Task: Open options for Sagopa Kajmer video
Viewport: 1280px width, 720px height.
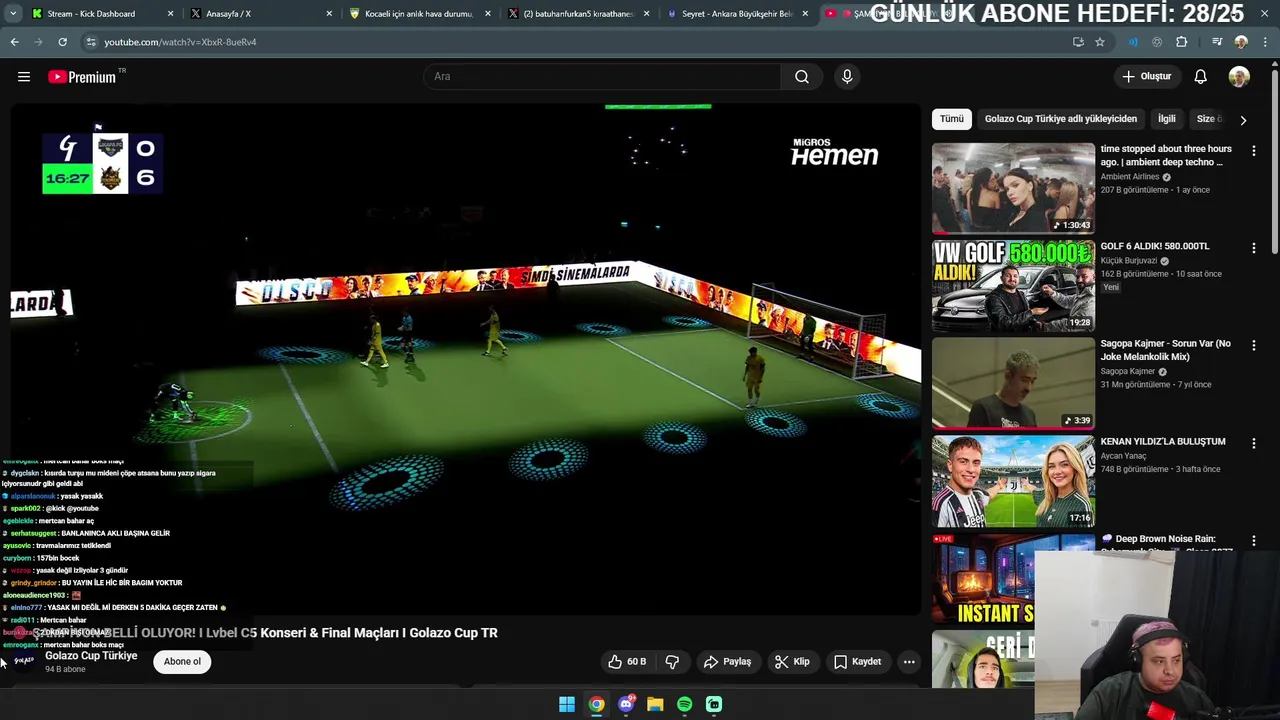Action: click(x=1254, y=346)
